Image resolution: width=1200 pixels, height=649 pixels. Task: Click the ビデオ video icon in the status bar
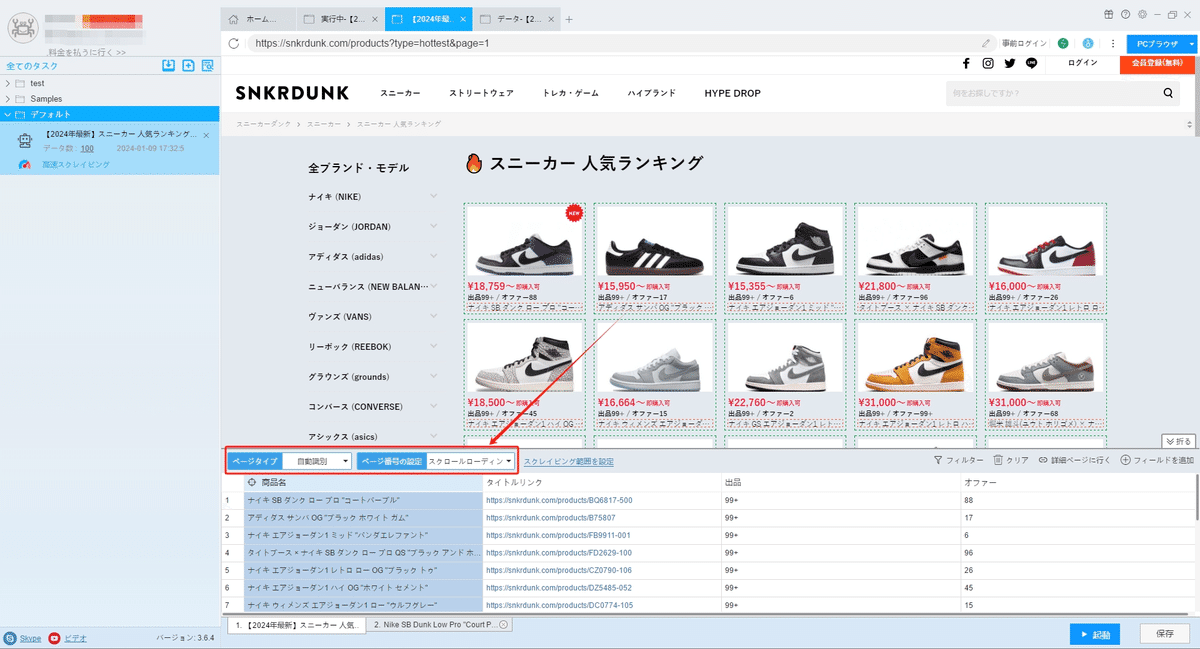click(x=54, y=637)
